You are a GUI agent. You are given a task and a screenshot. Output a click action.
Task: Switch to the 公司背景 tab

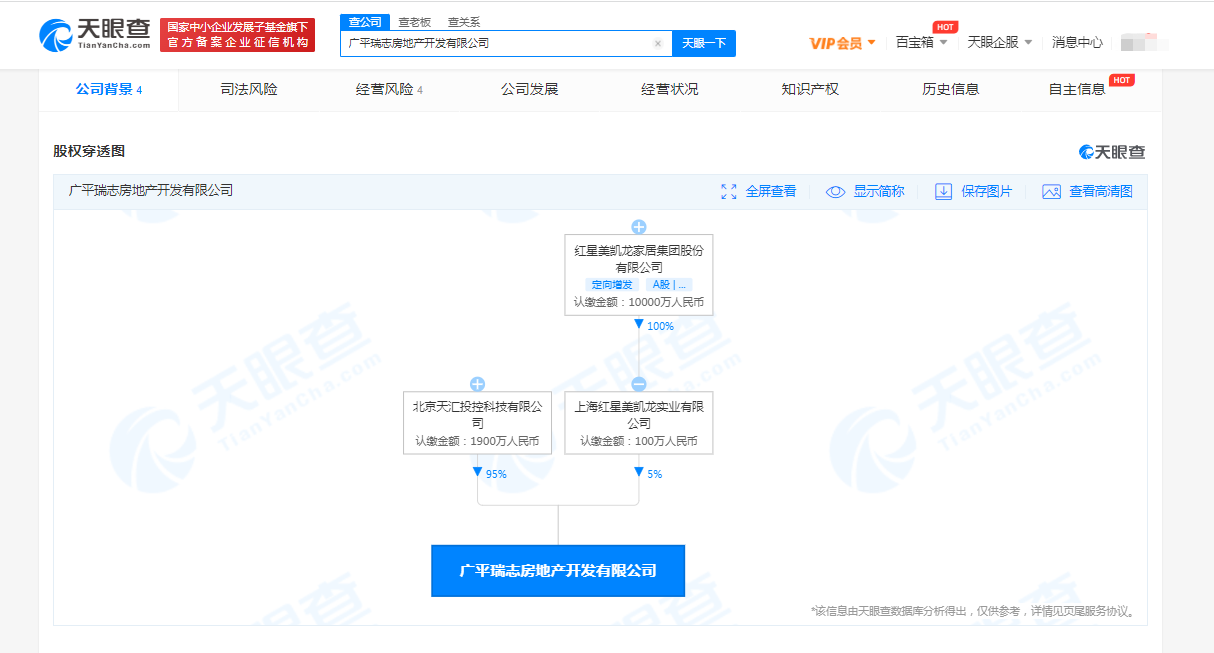pos(109,90)
